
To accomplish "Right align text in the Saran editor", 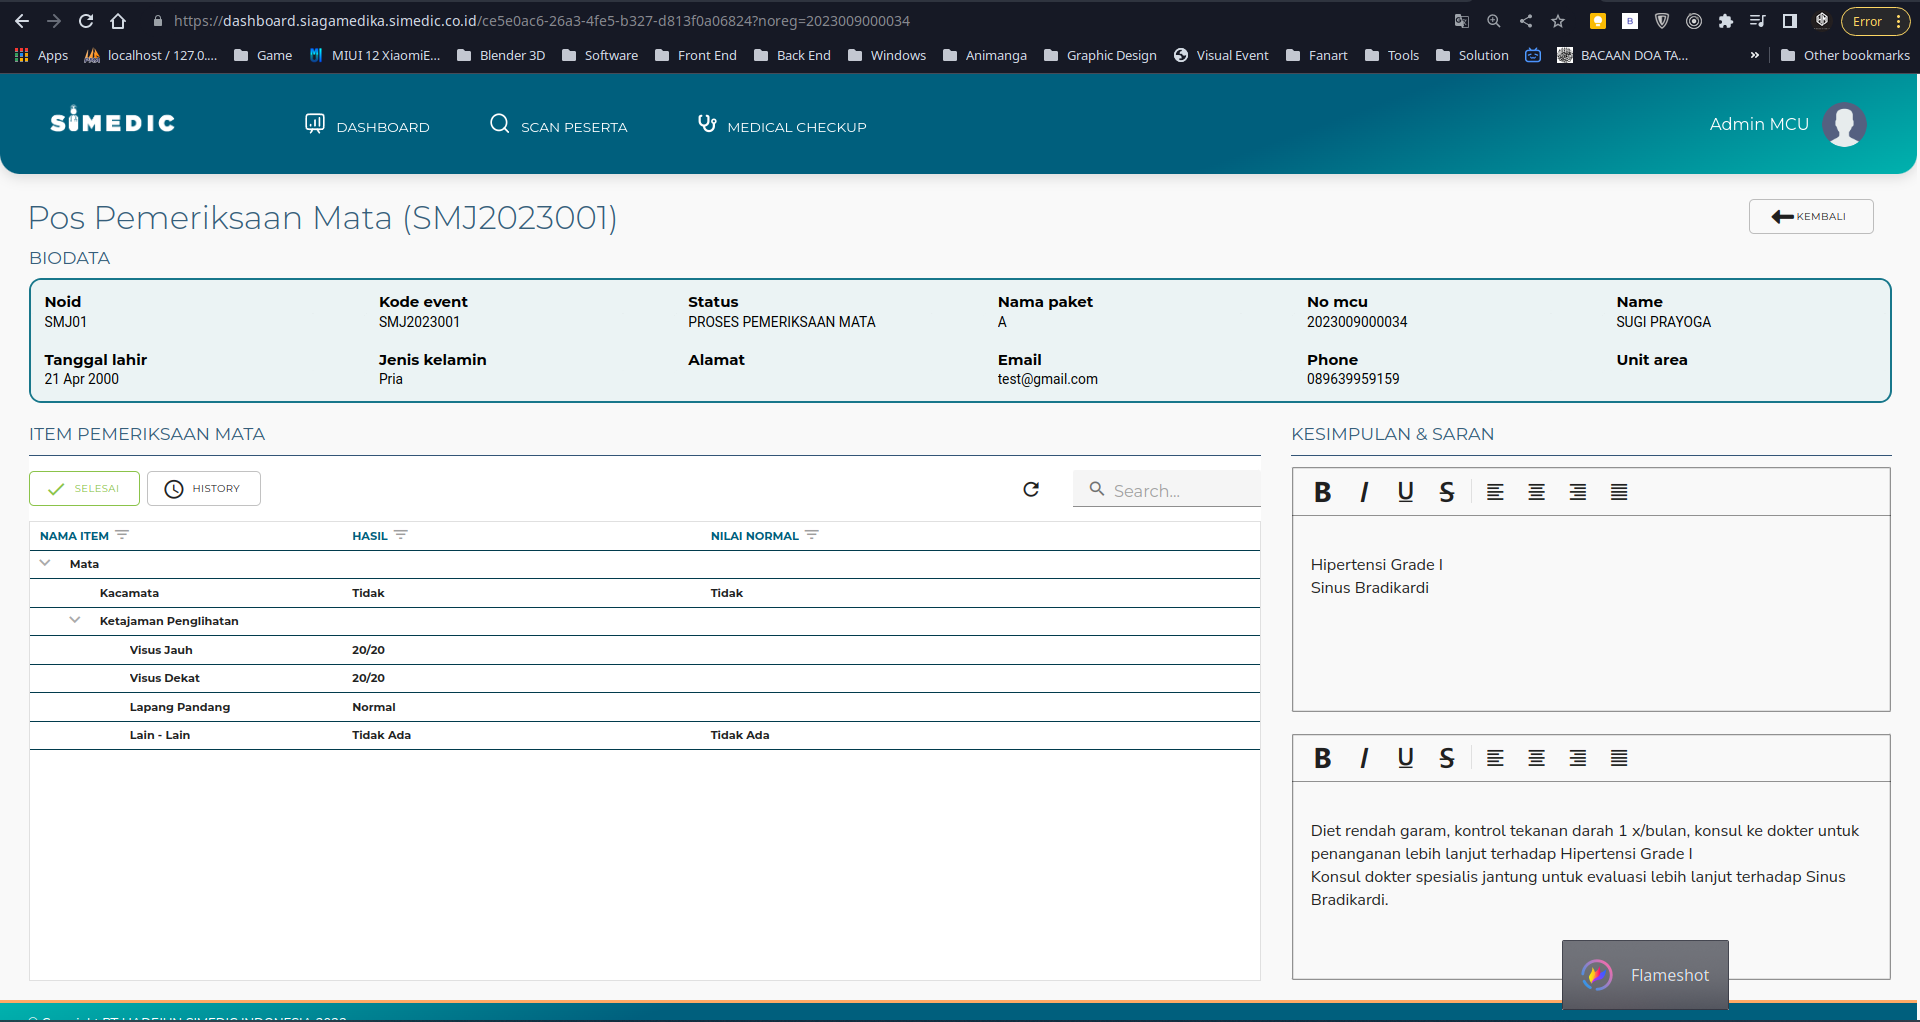I will point(1578,758).
